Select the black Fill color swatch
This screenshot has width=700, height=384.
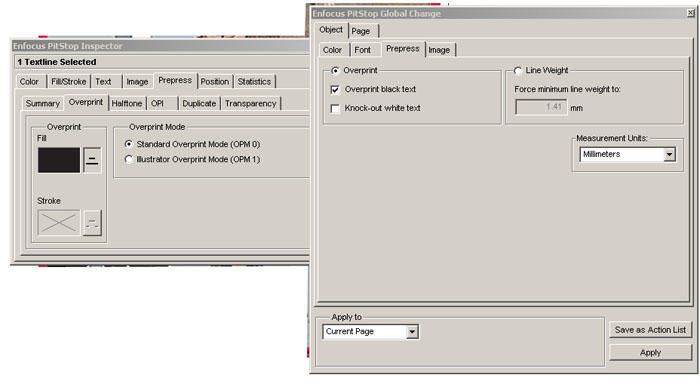click(59, 160)
